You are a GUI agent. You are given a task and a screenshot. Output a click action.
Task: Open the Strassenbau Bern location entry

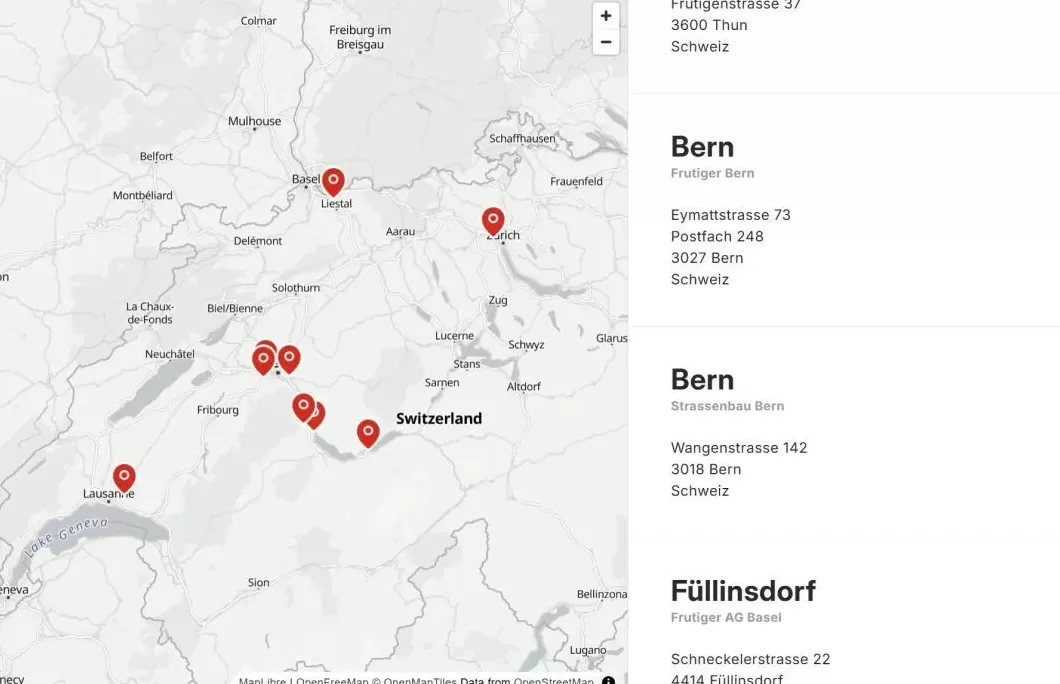tap(702, 380)
